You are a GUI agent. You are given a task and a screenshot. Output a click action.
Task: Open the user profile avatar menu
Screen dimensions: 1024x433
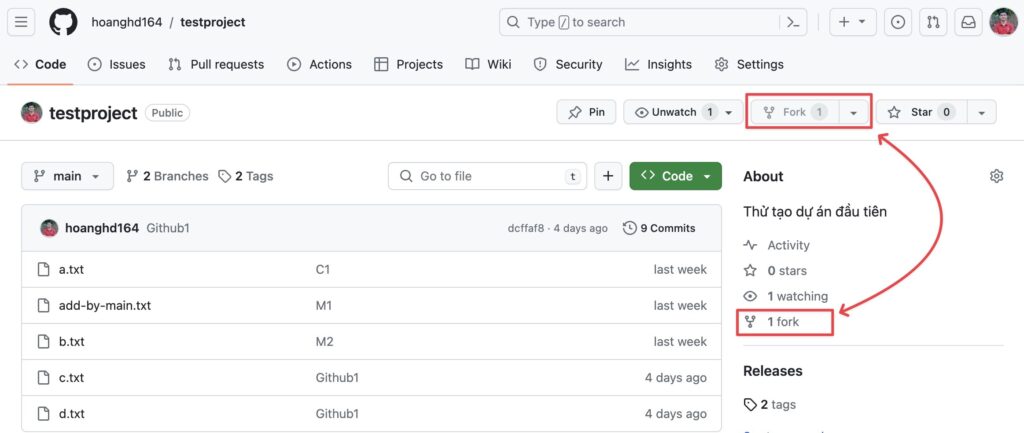coord(1003,22)
